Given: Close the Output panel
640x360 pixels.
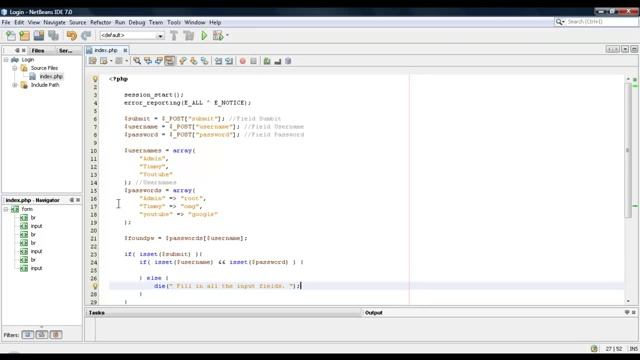Looking at the screenshot, I should click(x=633, y=312).
